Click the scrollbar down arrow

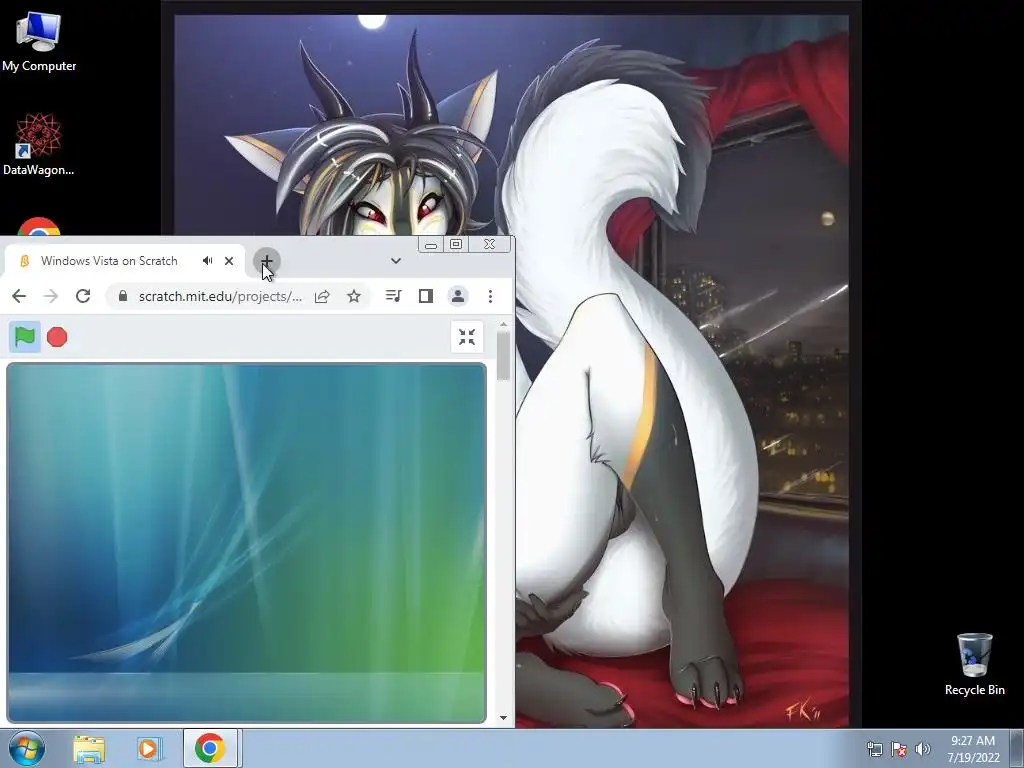(x=503, y=718)
